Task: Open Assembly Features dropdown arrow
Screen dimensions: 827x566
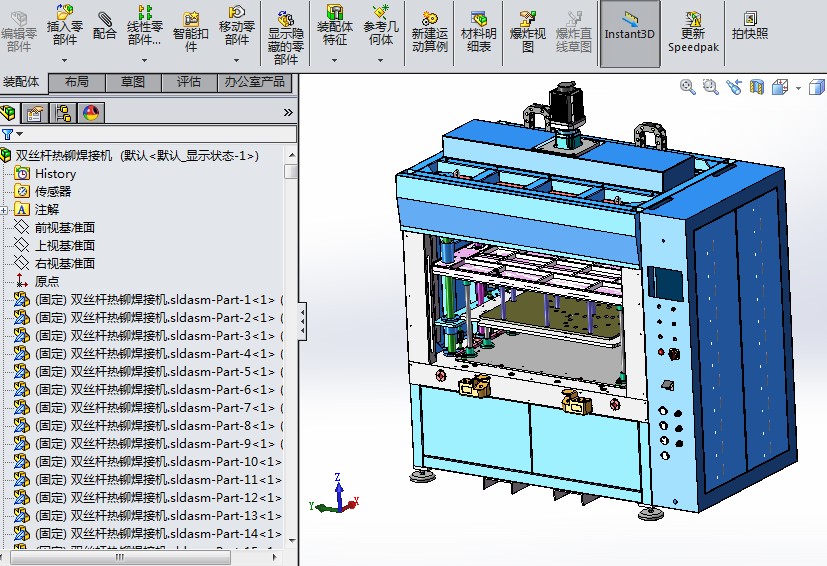Action: [334, 60]
